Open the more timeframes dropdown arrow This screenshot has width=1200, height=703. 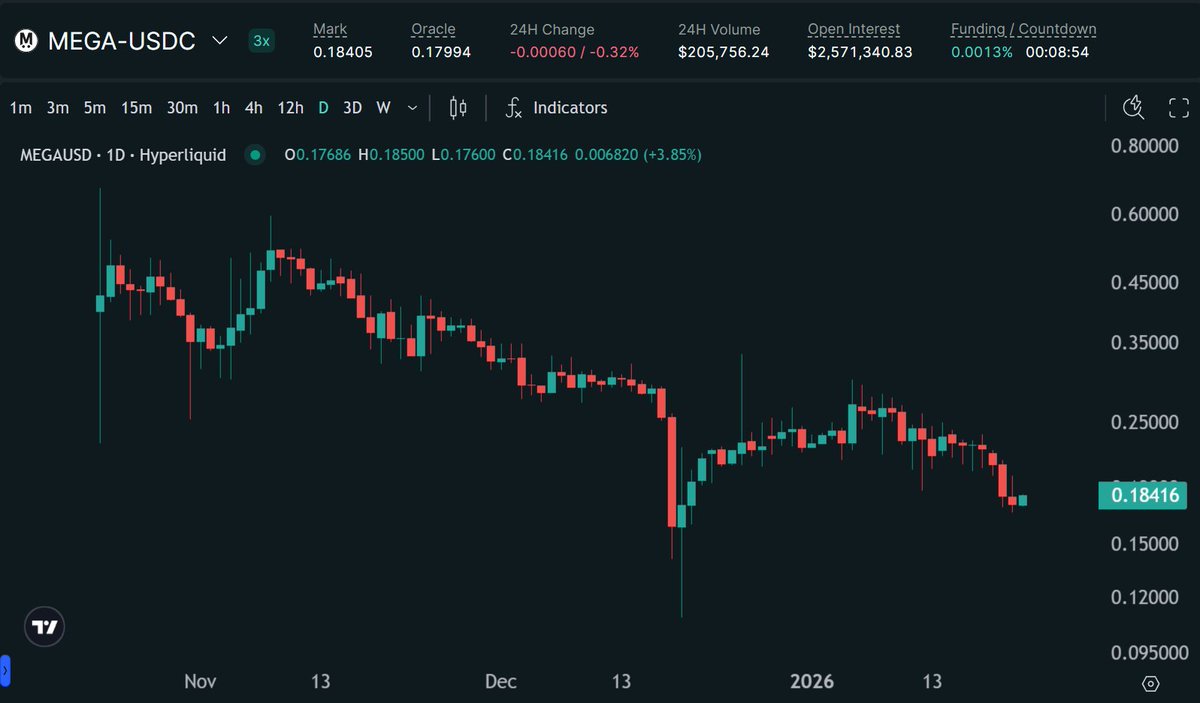tap(412, 108)
